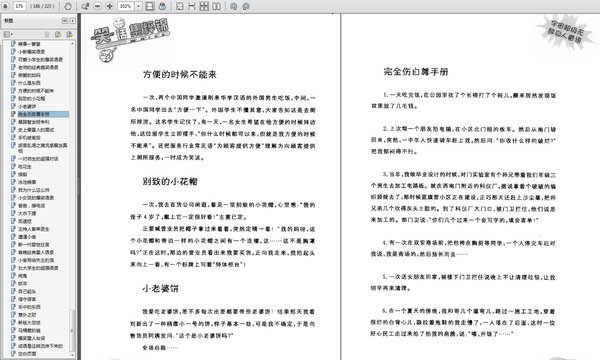Click heading 方便的时候不能来 on left page
600x360 pixels.
179,74
